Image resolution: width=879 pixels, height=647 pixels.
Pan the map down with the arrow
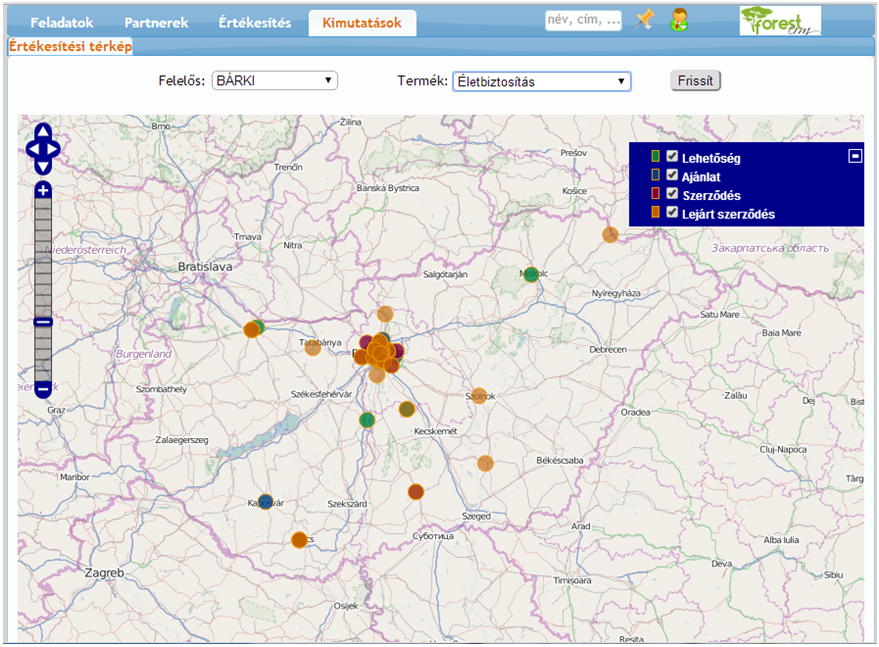[43, 166]
